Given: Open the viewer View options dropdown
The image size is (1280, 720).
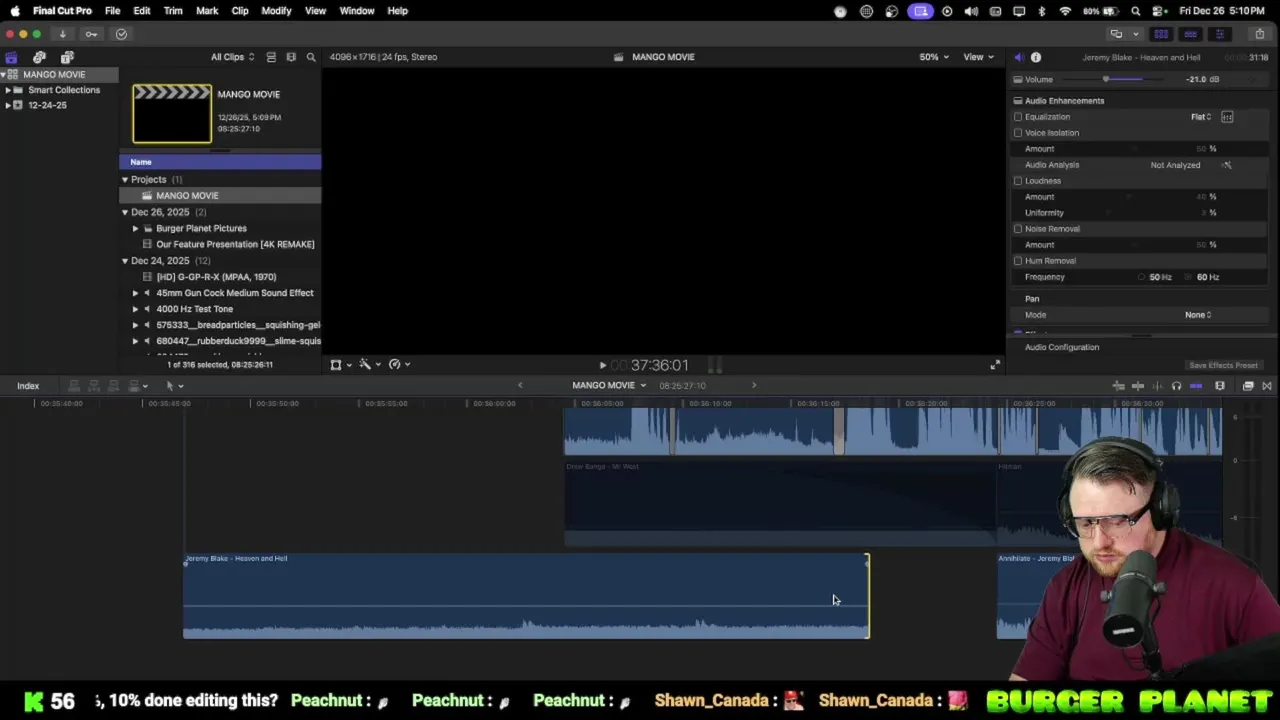Looking at the screenshot, I should point(978,57).
